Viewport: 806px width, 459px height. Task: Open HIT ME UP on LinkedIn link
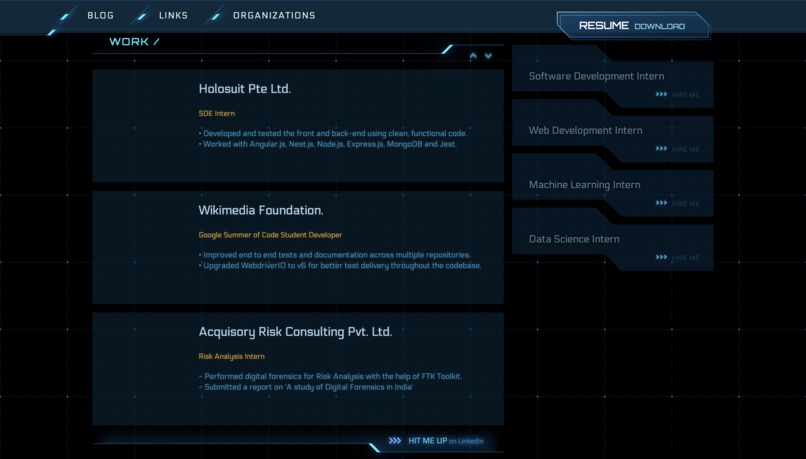point(446,440)
